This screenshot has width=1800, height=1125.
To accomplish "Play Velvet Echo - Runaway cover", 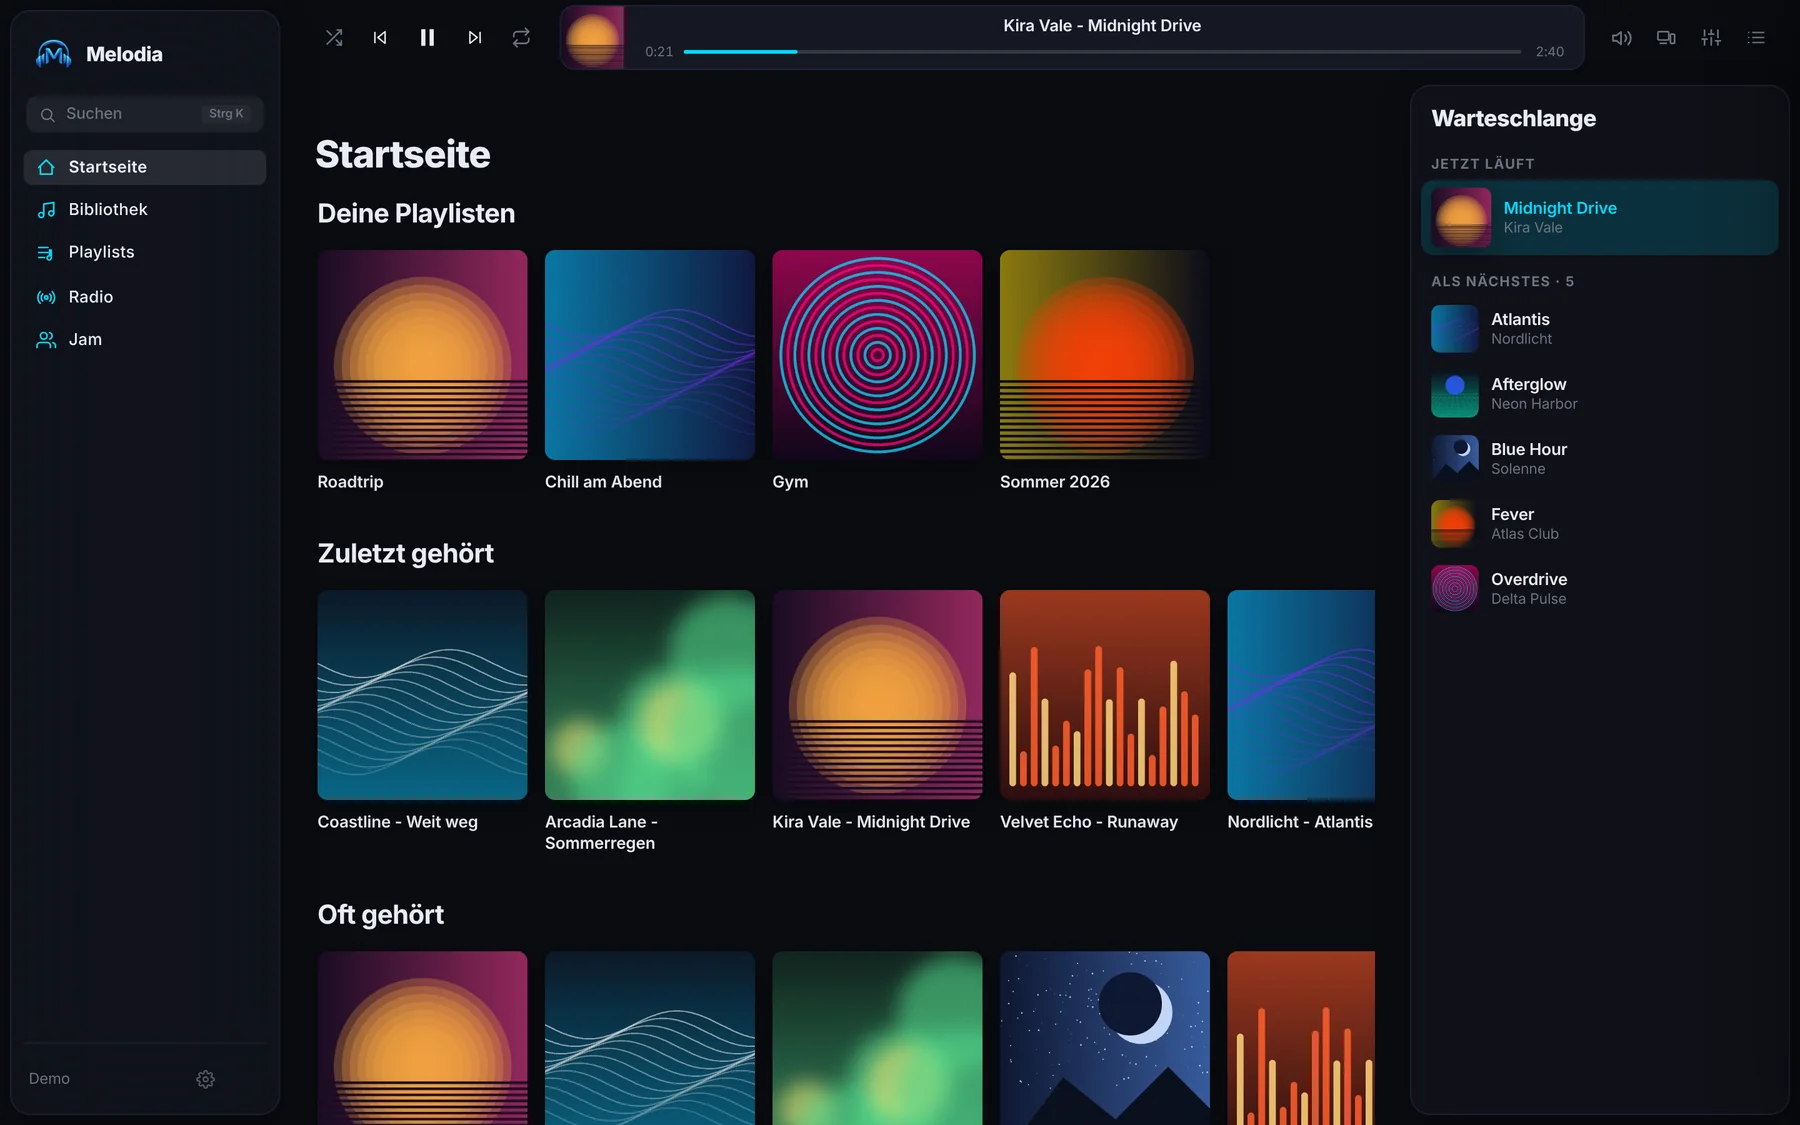I will [1105, 695].
